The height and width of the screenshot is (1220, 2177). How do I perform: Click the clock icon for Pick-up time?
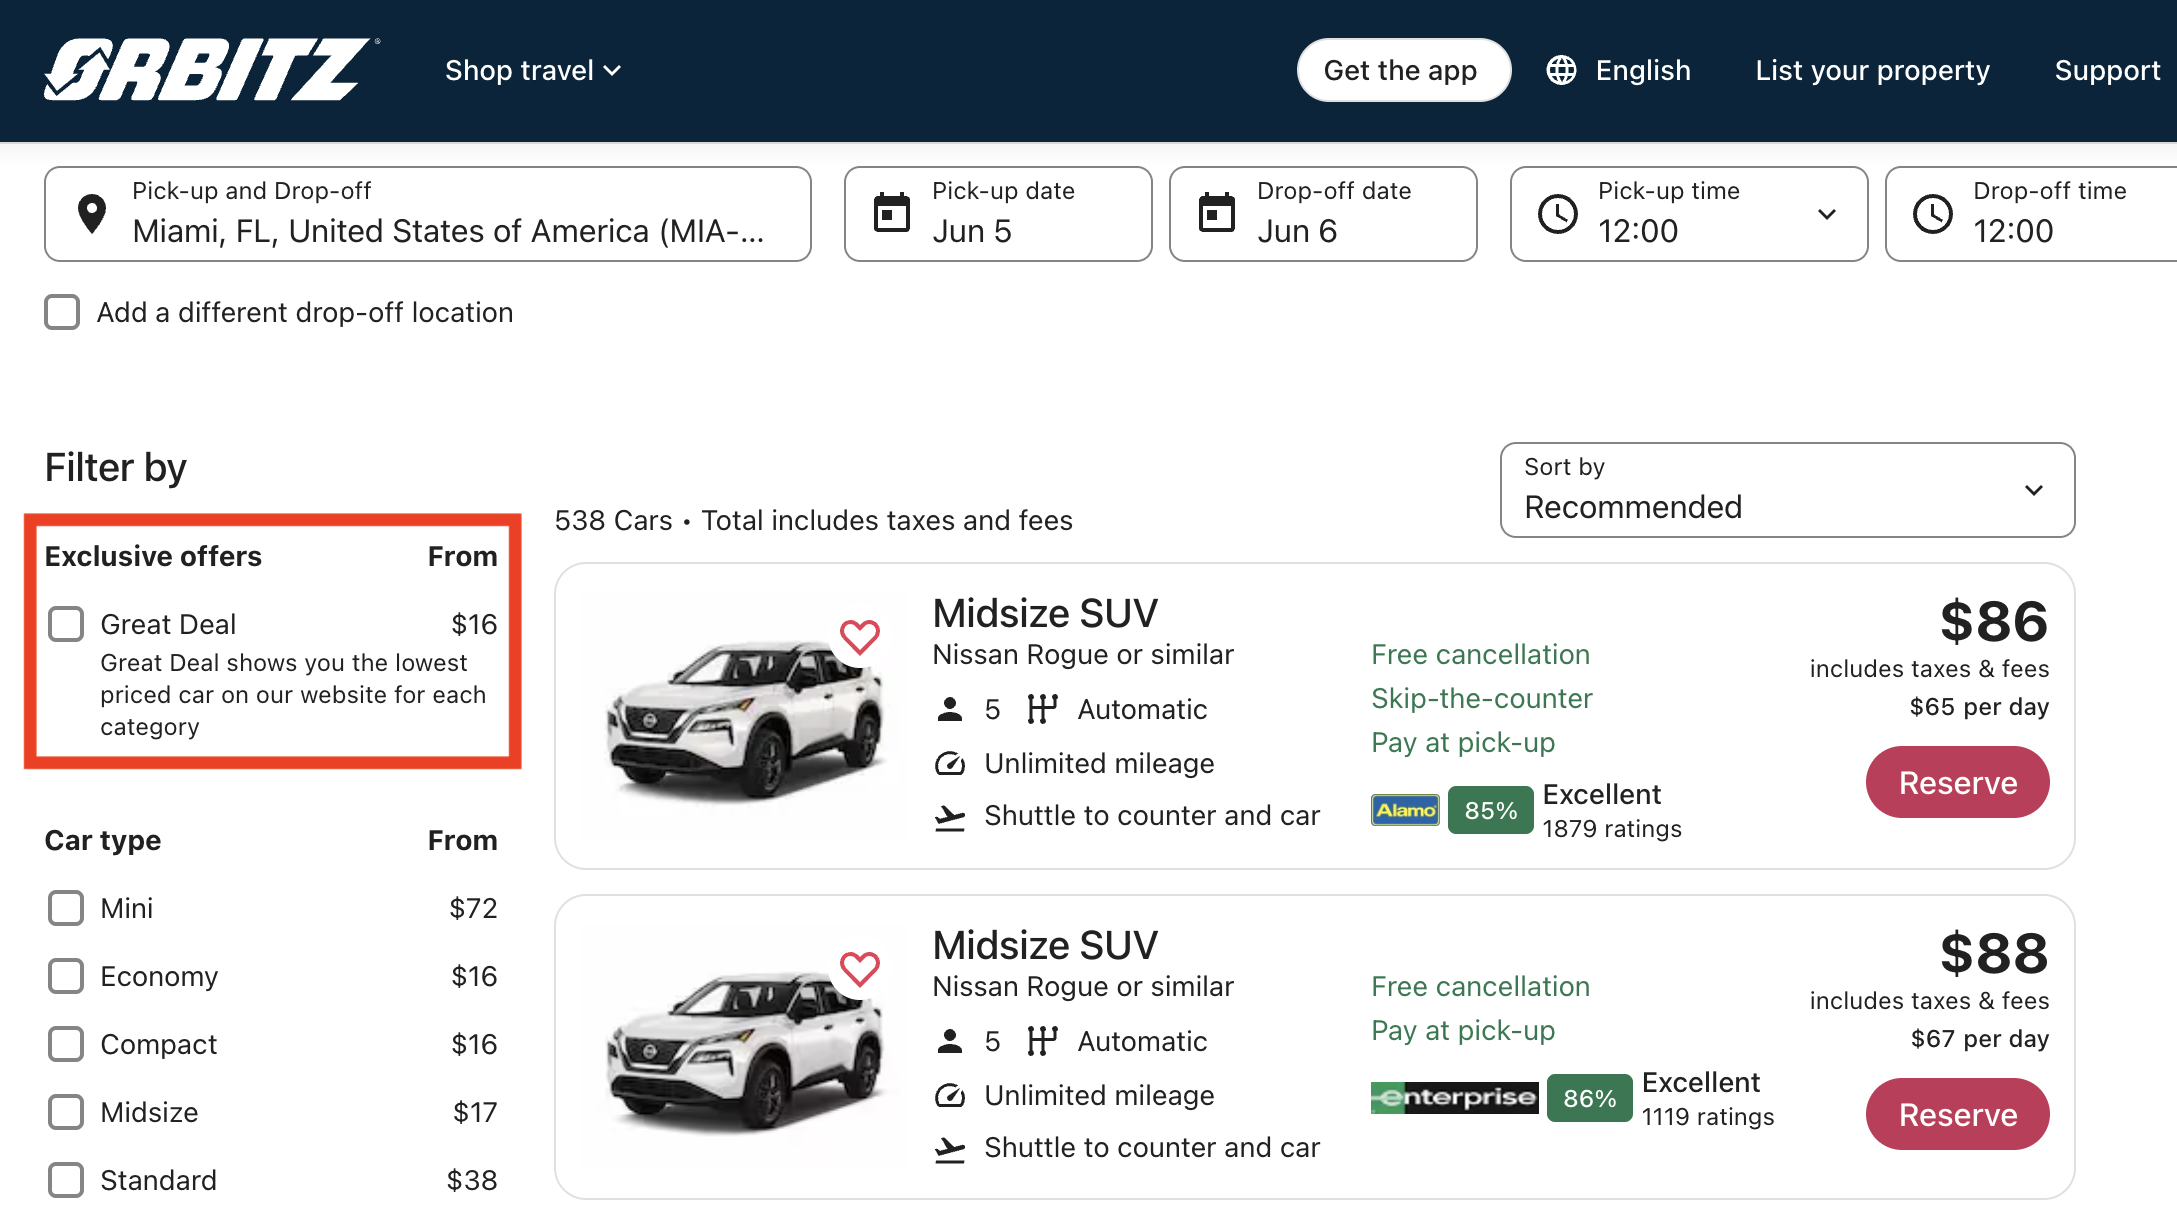(1557, 214)
